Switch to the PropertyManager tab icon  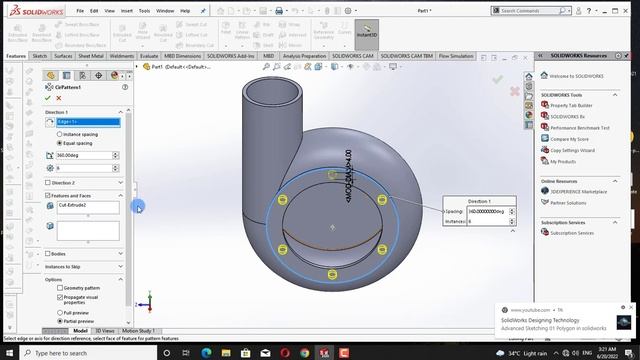(67, 76)
